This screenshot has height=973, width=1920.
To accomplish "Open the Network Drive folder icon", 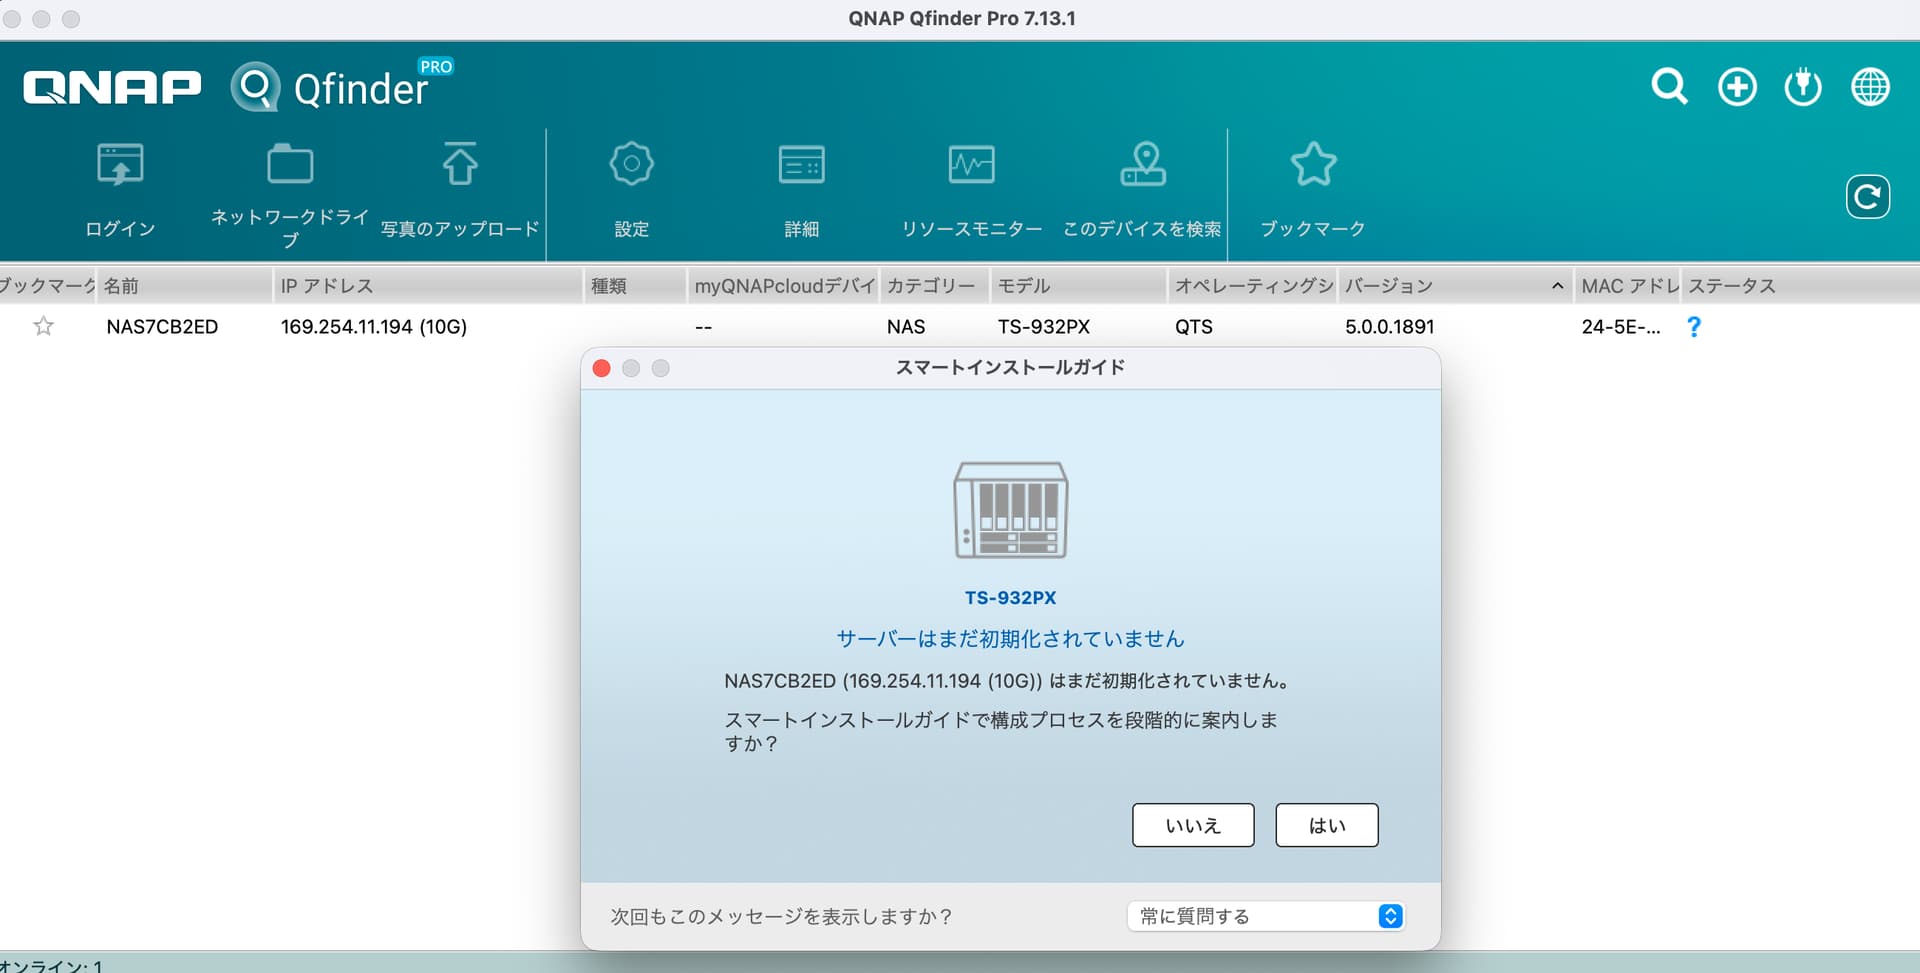I will [x=290, y=164].
